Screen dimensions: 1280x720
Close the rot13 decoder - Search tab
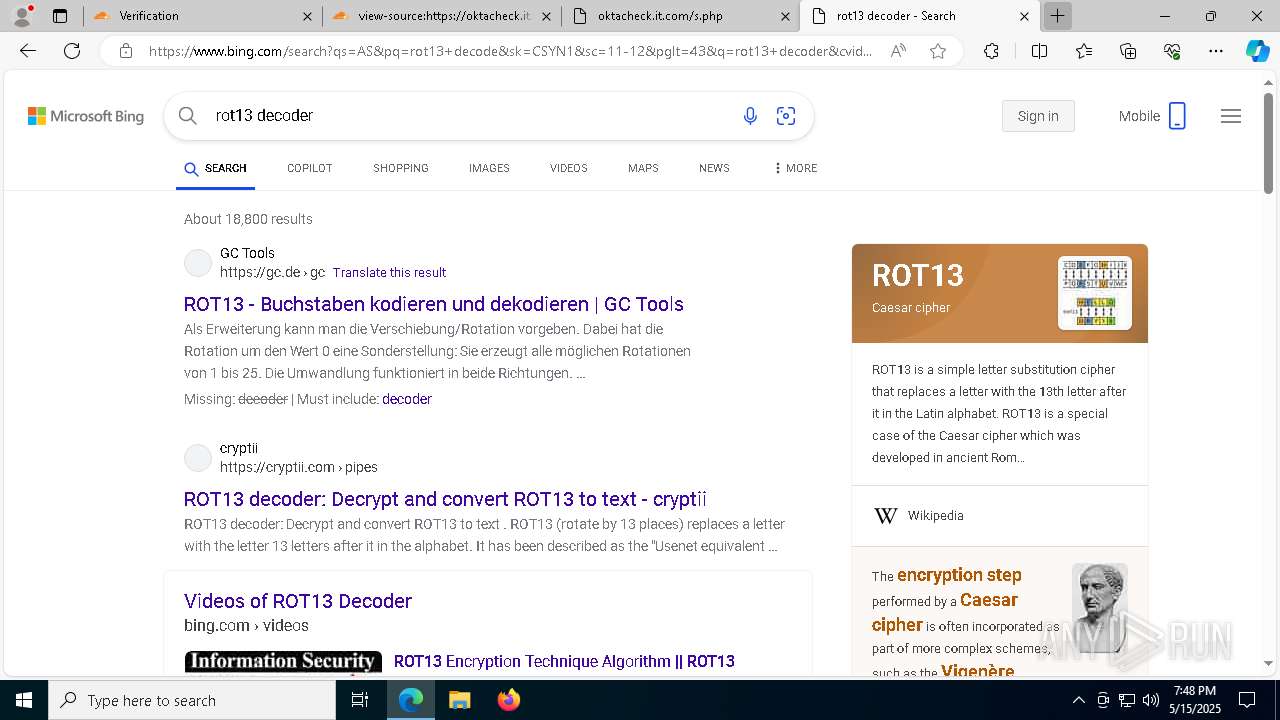pyautogui.click(x=1024, y=16)
